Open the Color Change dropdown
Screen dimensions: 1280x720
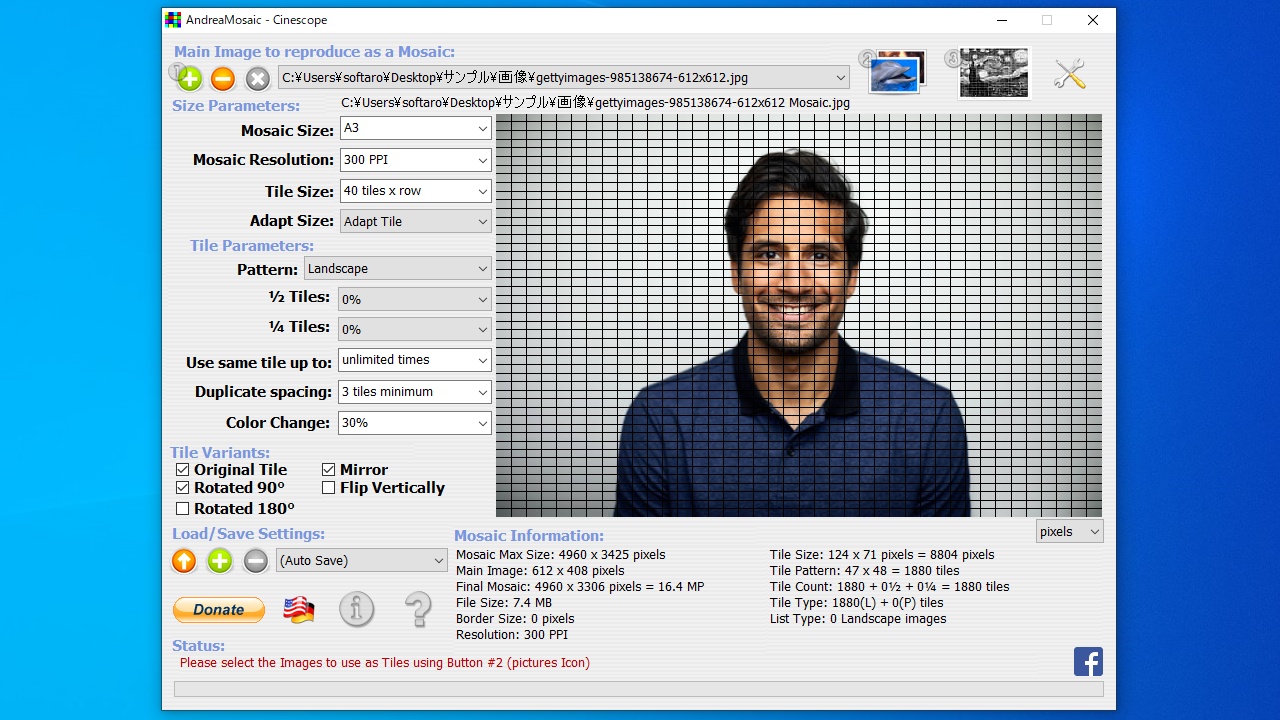(415, 423)
